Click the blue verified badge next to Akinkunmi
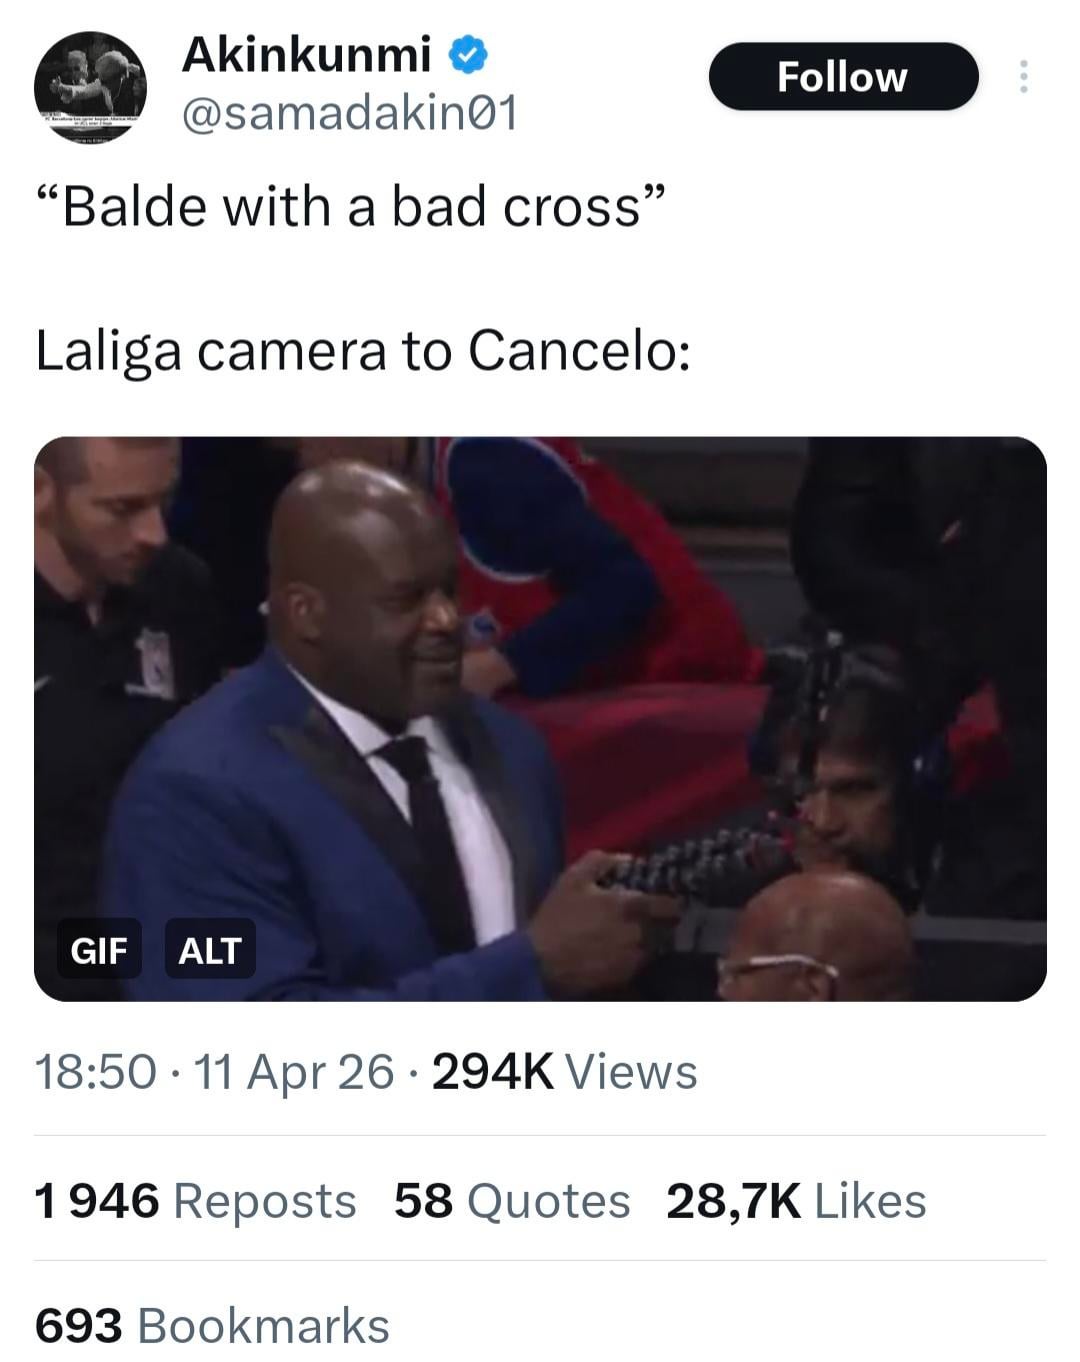This screenshot has width=1080, height=1362. tap(468, 54)
